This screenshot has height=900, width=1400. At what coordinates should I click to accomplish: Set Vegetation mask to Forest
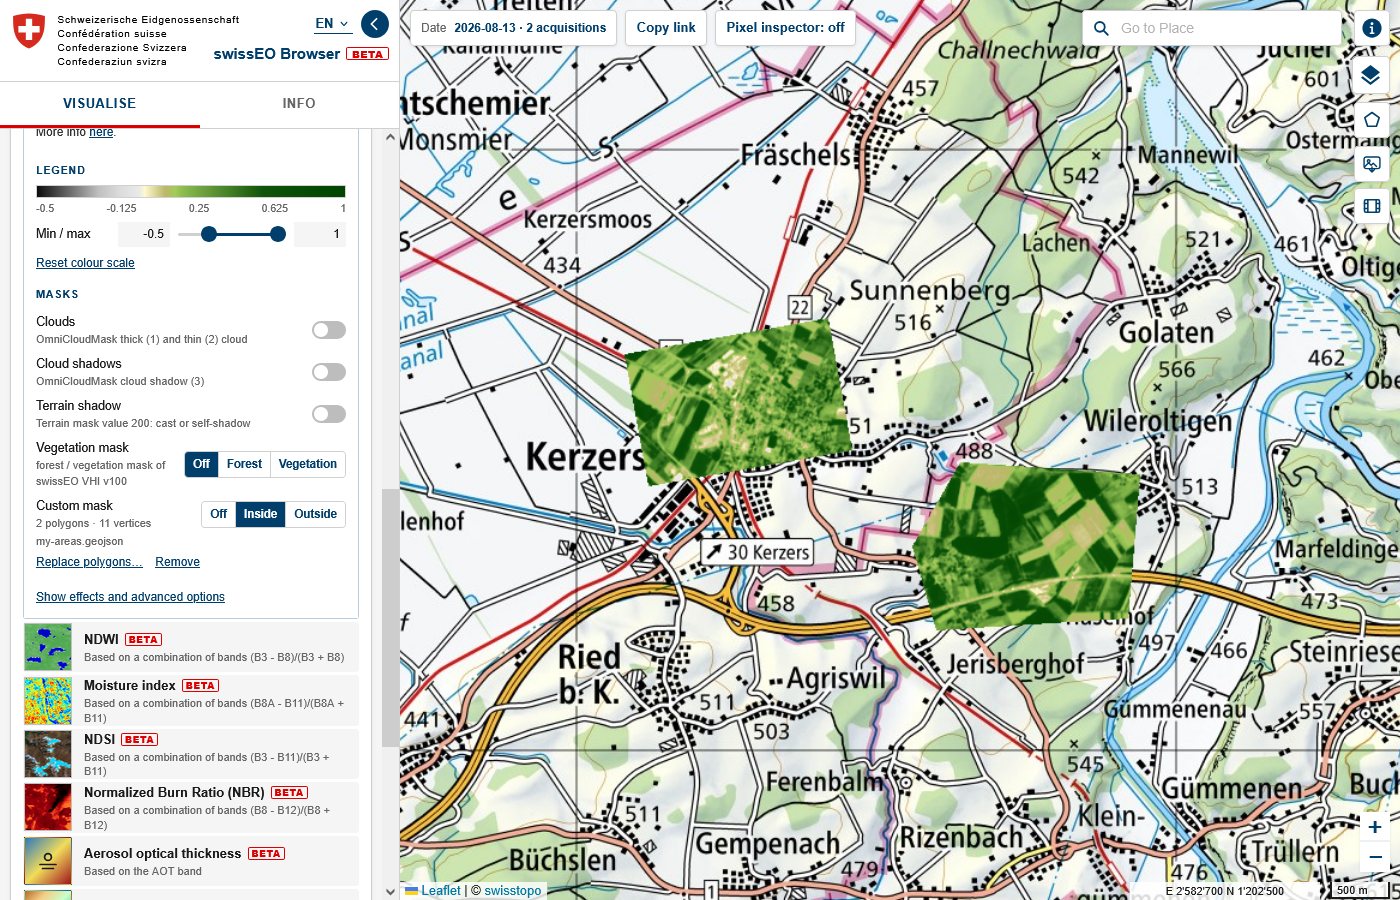(x=244, y=464)
